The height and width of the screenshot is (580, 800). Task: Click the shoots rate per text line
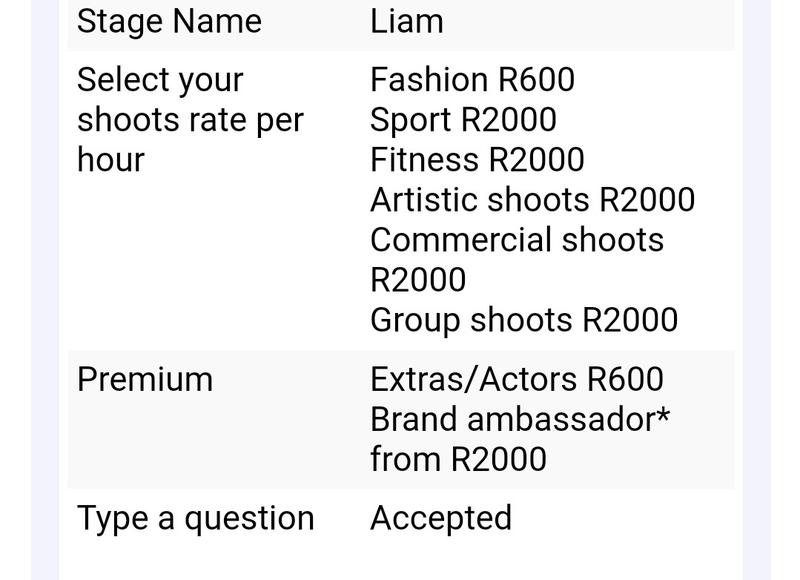pyautogui.click(x=190, y=120)
